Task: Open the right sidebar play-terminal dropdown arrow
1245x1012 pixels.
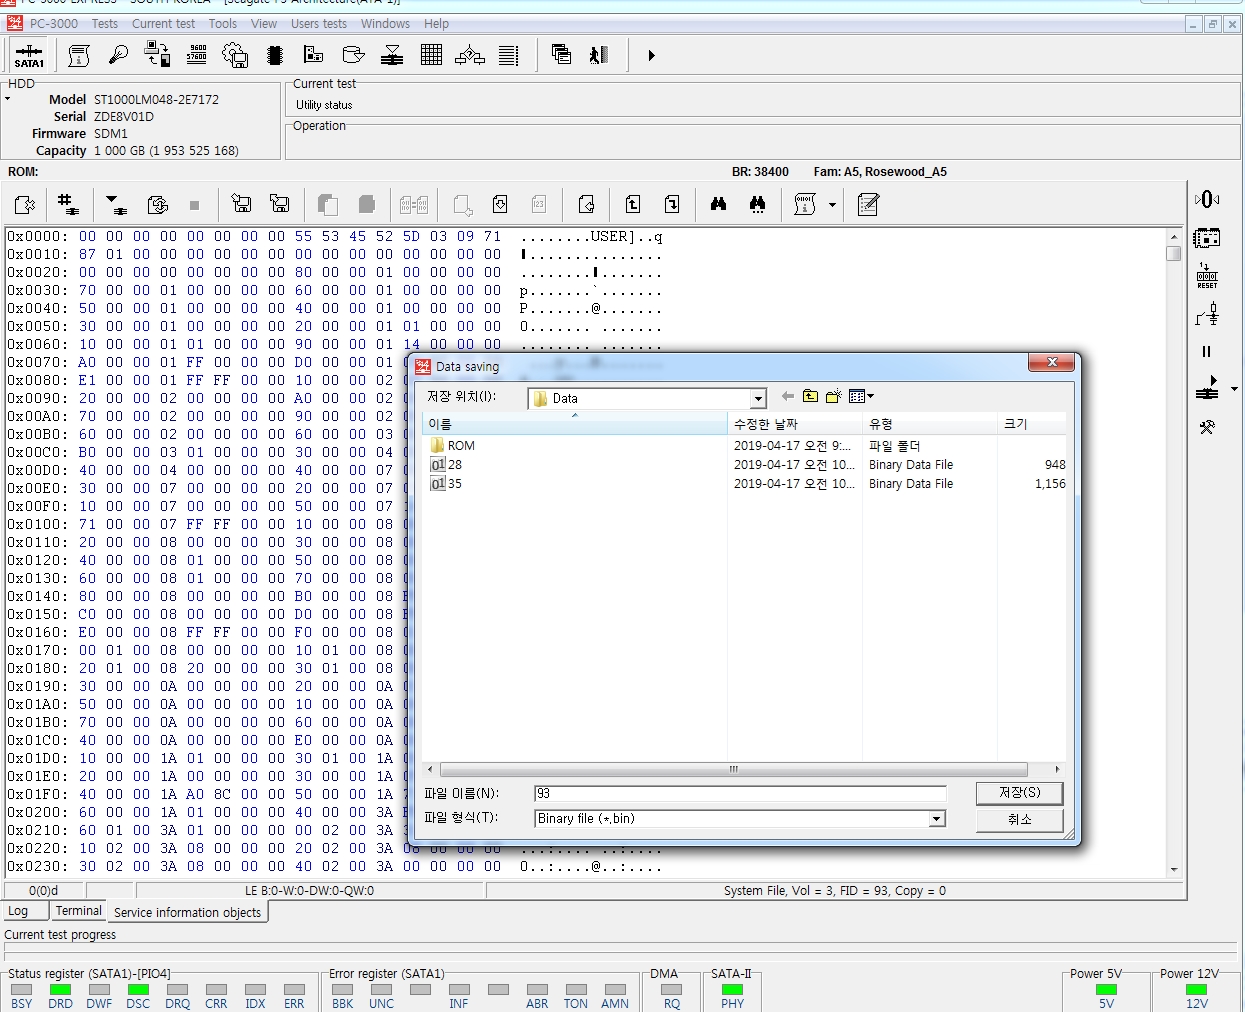Action: (1234, 389)
